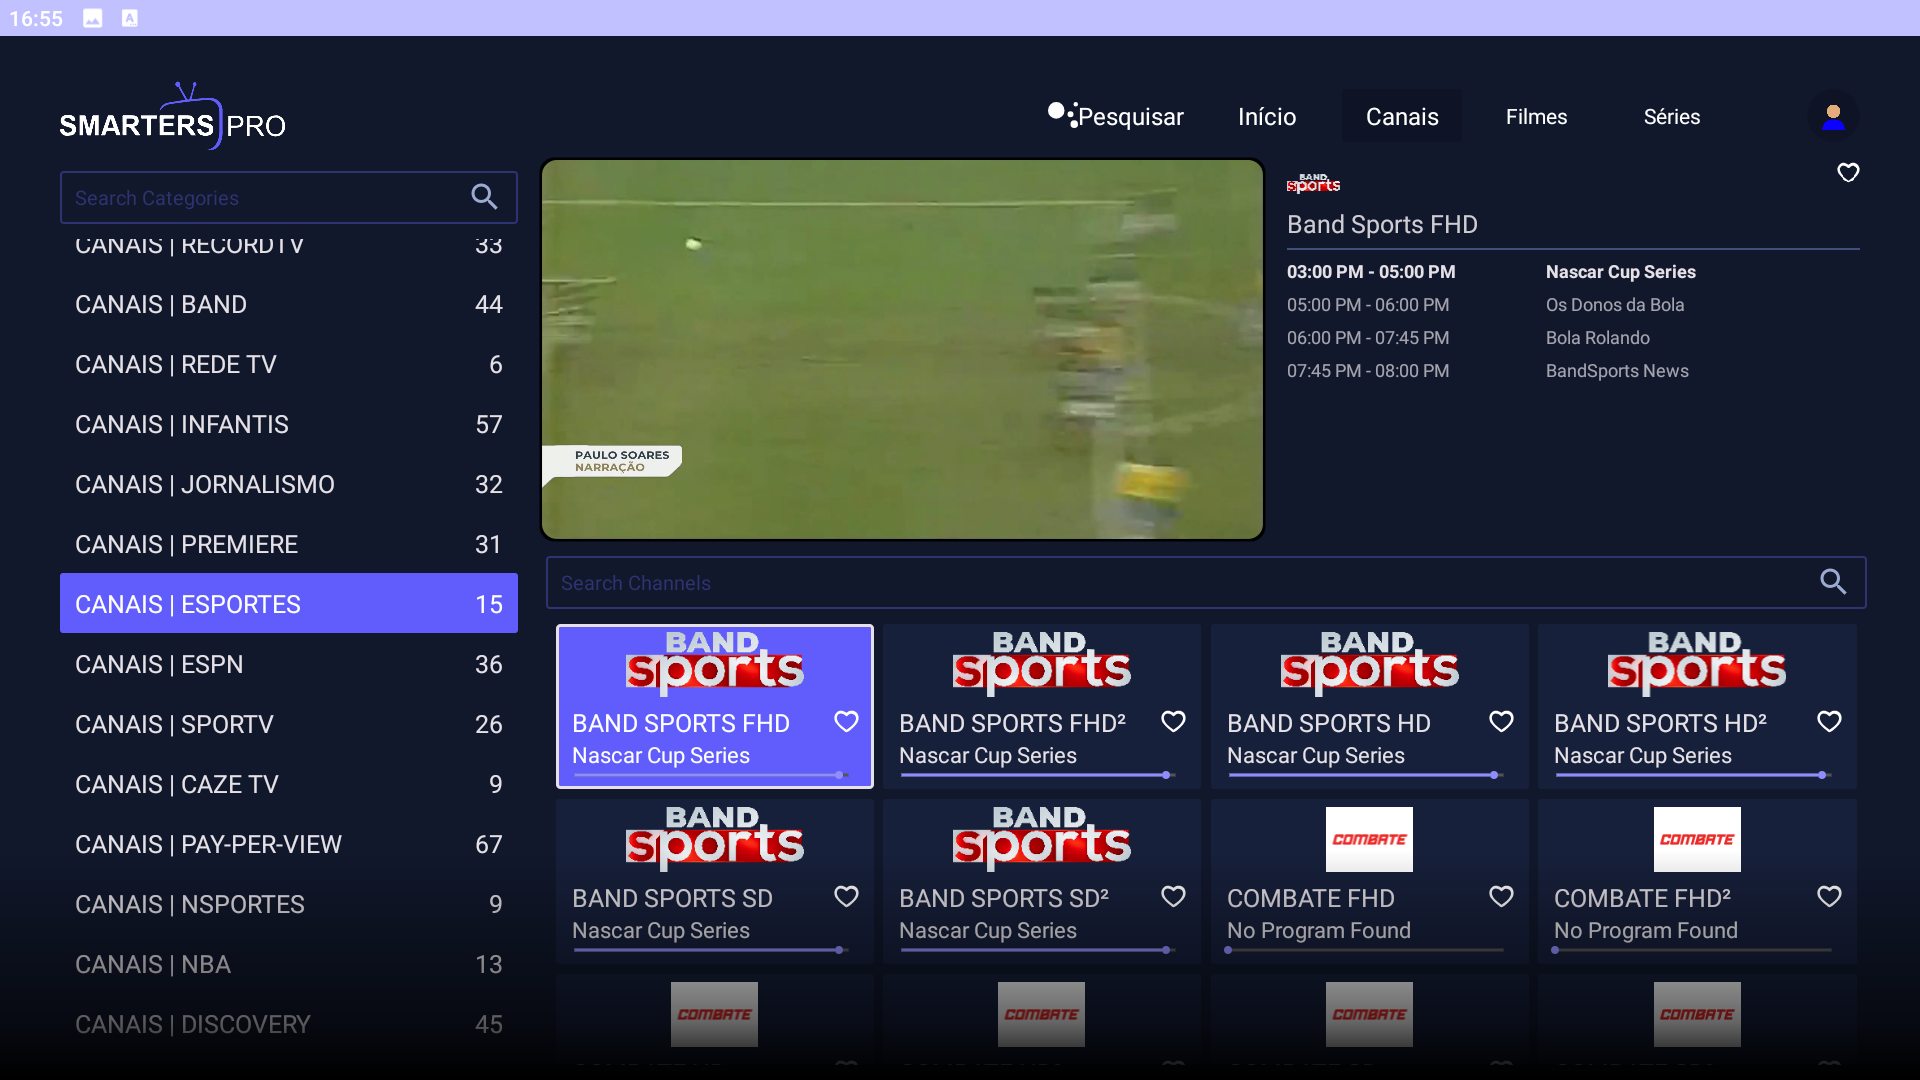
Task: Go to the Início tab
Action: 1266,117
